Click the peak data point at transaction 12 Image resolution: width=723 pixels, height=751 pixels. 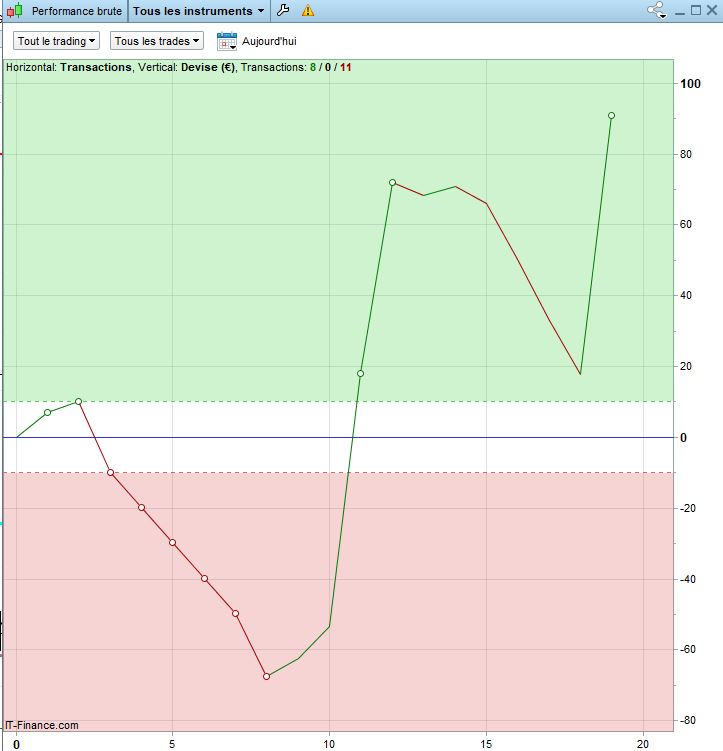[392, 182]
